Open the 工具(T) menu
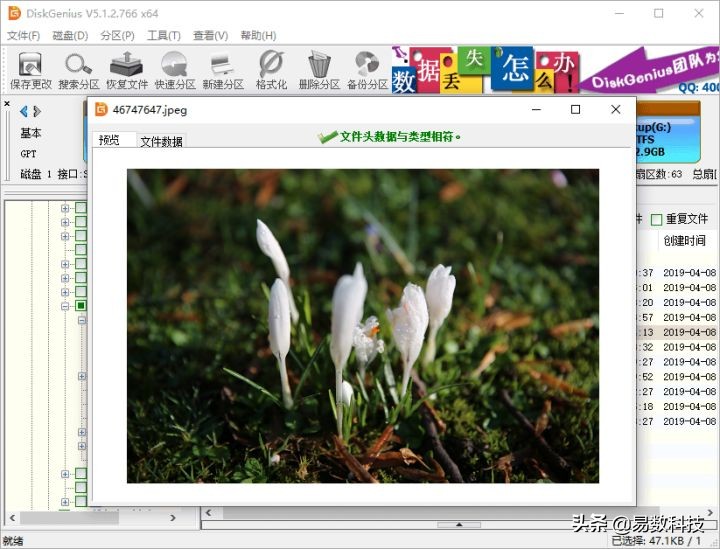The image size is (720, 549). [163, 35]
